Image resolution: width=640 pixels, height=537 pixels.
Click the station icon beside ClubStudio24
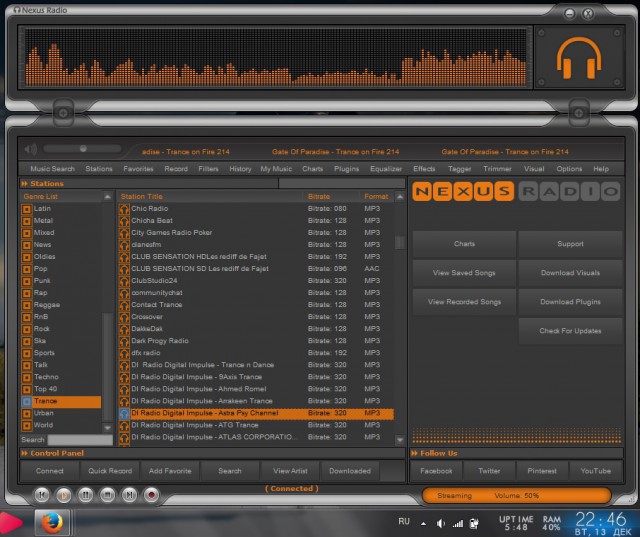tap(124, 281)
